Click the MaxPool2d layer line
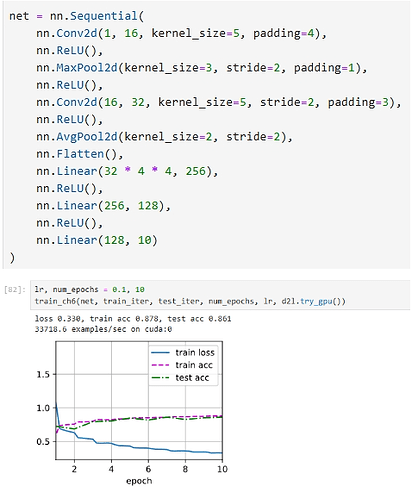 pyautogui.click(x=202, y=68)
